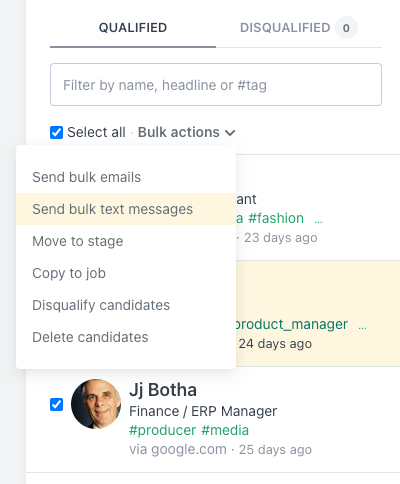Switch to the Disqualified tab

285,28
